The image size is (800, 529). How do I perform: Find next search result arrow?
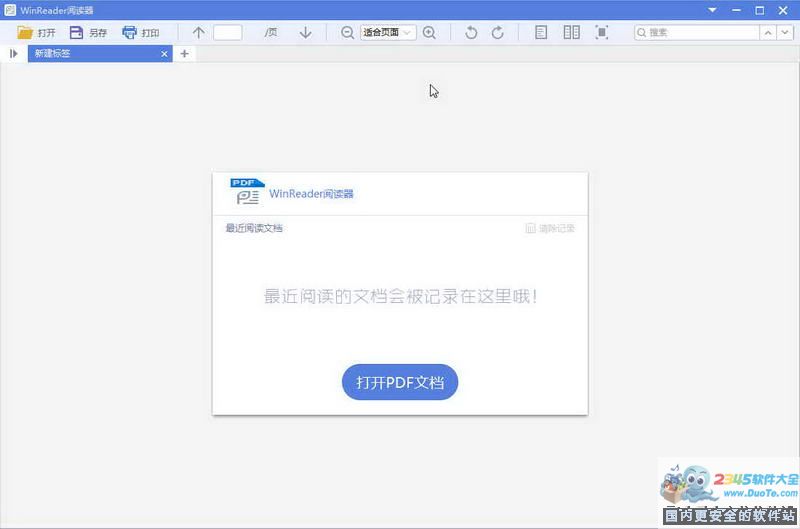tap(785, 33)
